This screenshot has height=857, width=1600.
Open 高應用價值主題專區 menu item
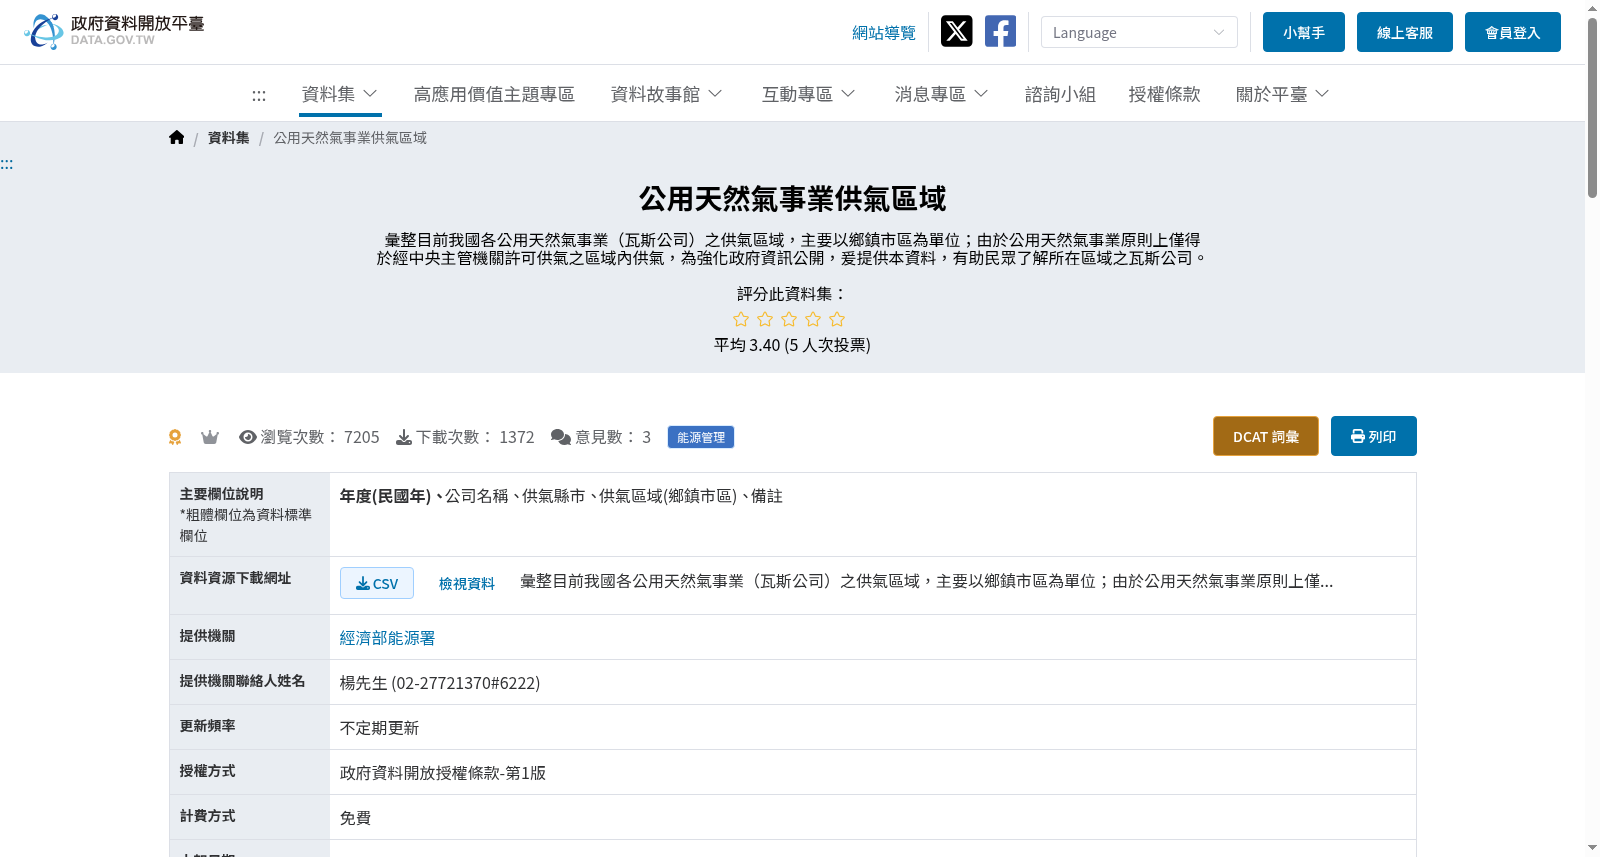494,94
